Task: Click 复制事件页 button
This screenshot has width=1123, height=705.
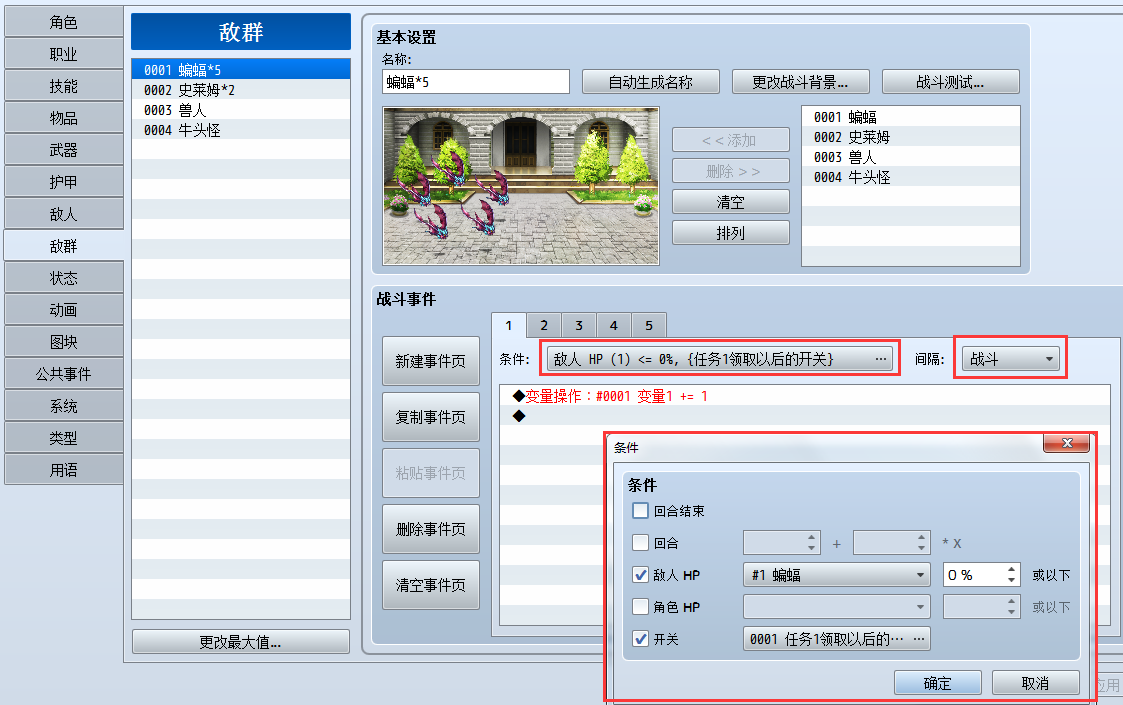Action: pos(430,417)
